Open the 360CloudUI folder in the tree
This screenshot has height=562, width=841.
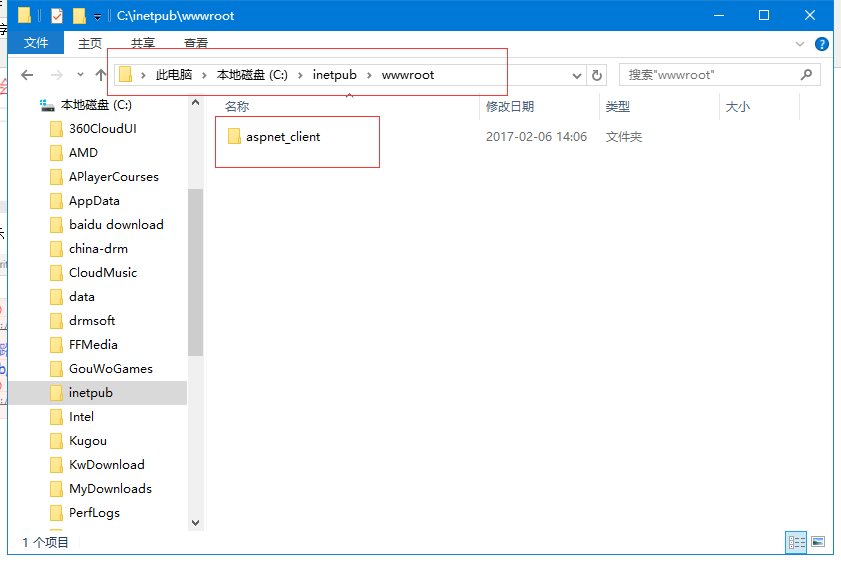click(102, 129)
